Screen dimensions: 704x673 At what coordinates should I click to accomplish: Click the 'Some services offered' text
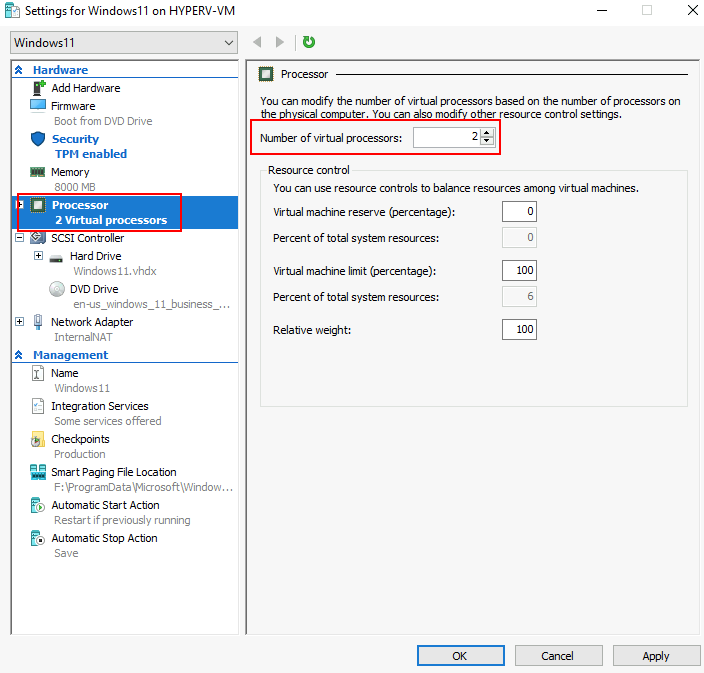coord(108,421)
